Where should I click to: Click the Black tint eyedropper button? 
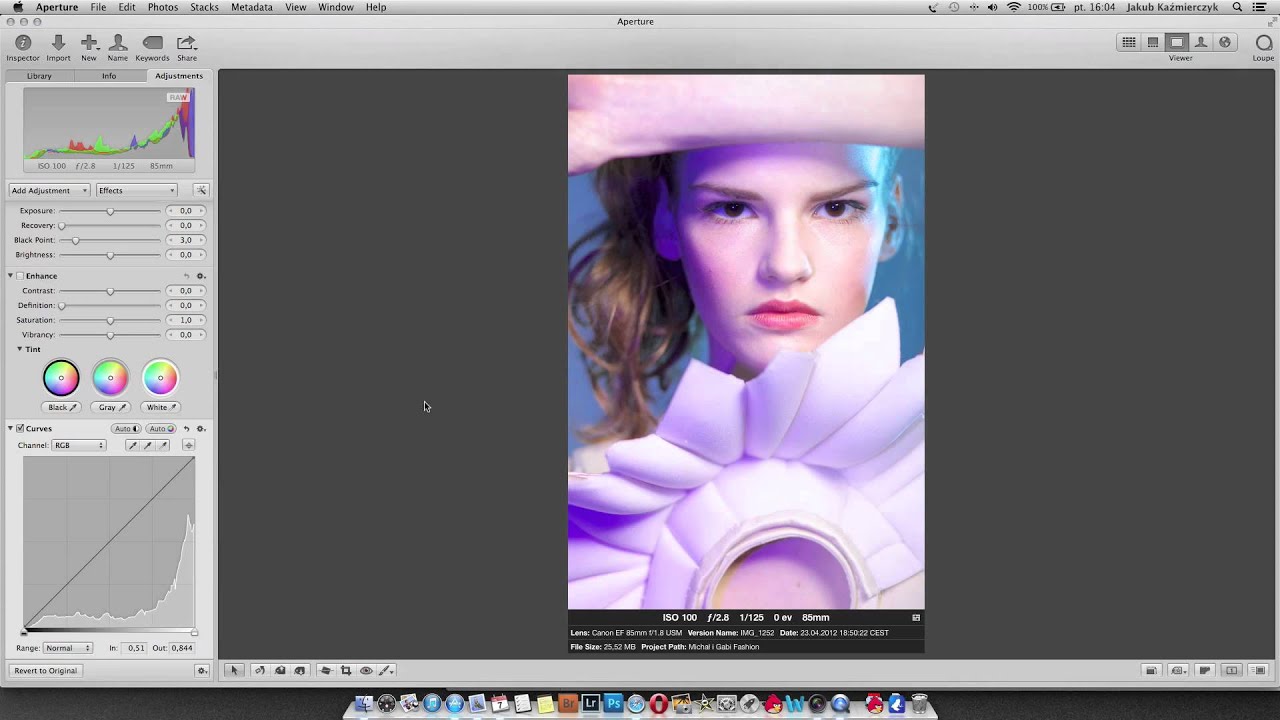(x=61, y=407)
